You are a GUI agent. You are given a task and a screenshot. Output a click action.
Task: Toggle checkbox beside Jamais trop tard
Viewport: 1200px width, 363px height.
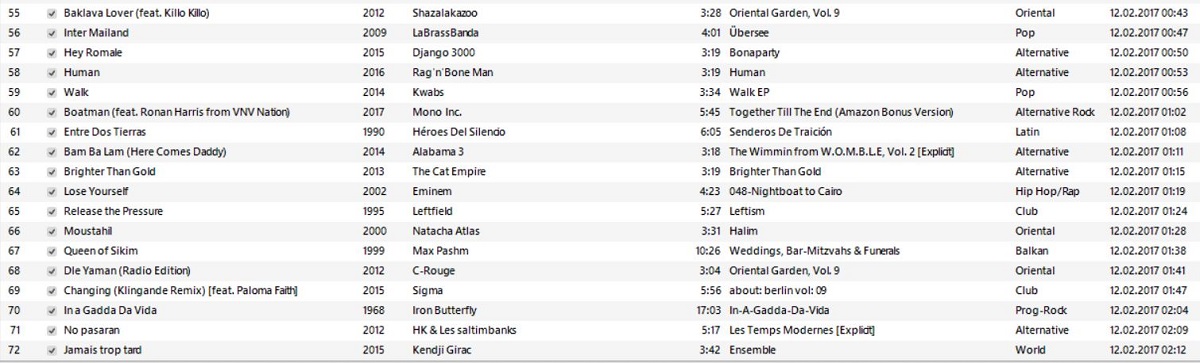click(52, 350)
